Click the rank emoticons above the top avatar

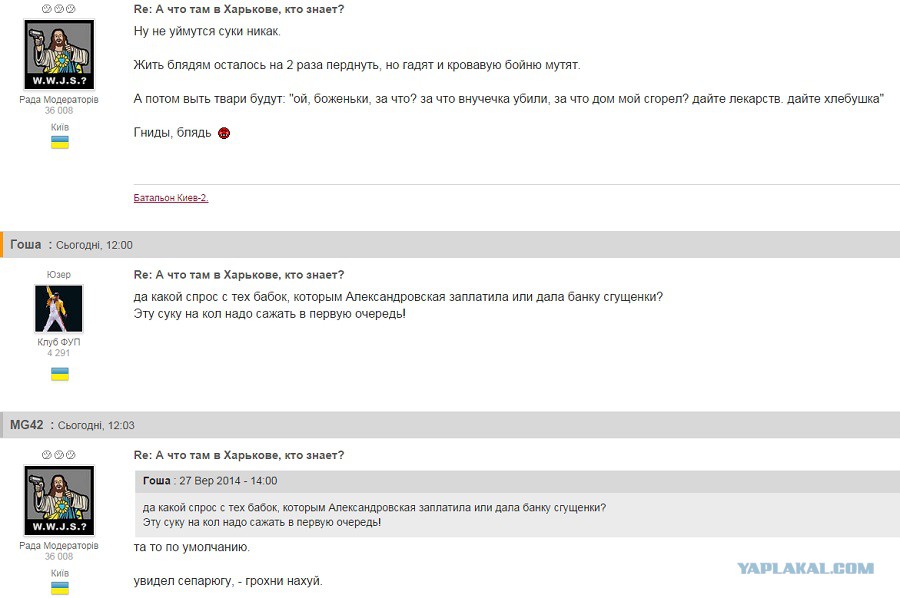(x=59, y=9)
